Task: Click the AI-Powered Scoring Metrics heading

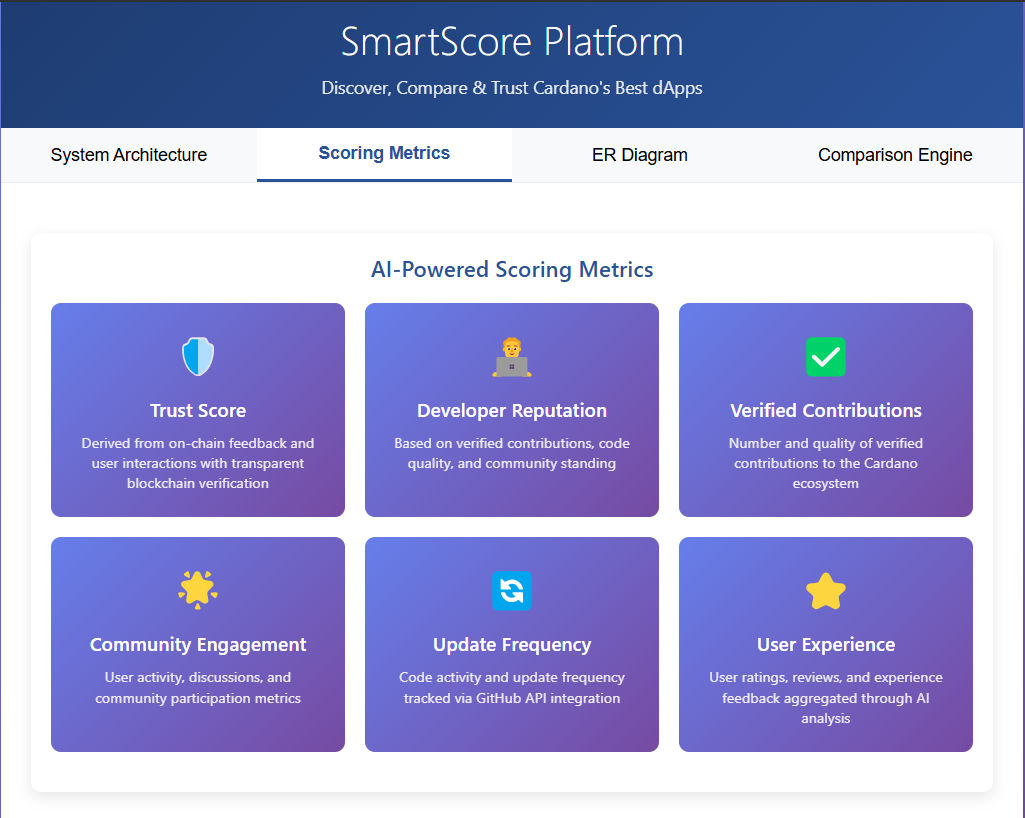Action: click(512, 269)
